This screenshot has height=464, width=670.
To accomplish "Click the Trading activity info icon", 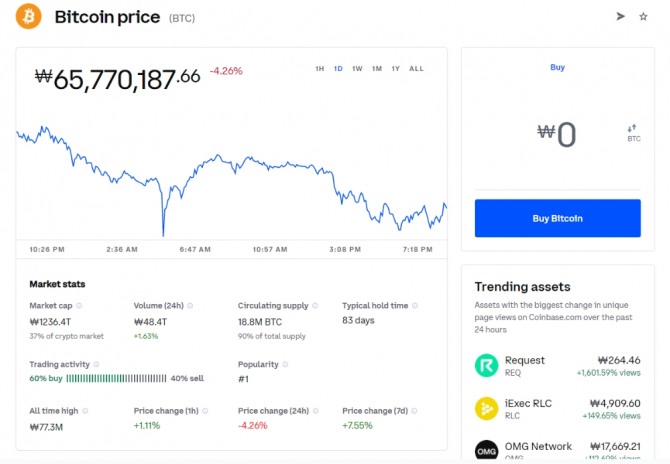I will tap(98, 364).
